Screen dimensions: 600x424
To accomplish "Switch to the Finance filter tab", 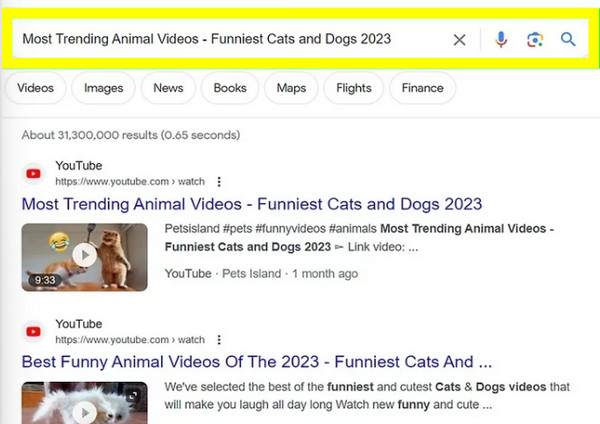I will click(422, 88).
